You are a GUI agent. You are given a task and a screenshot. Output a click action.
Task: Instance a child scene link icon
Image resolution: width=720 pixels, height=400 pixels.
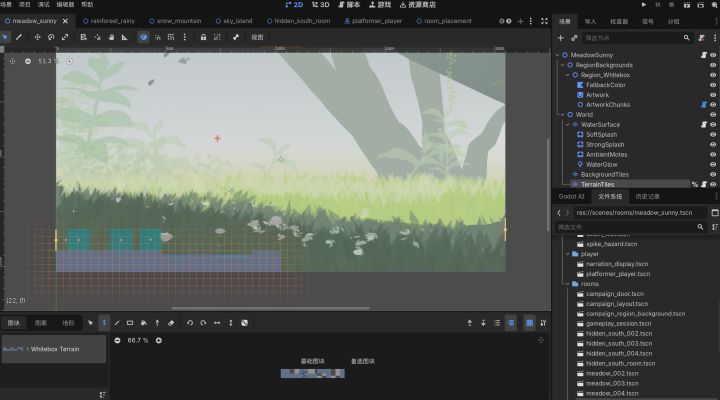click(574, 38)
